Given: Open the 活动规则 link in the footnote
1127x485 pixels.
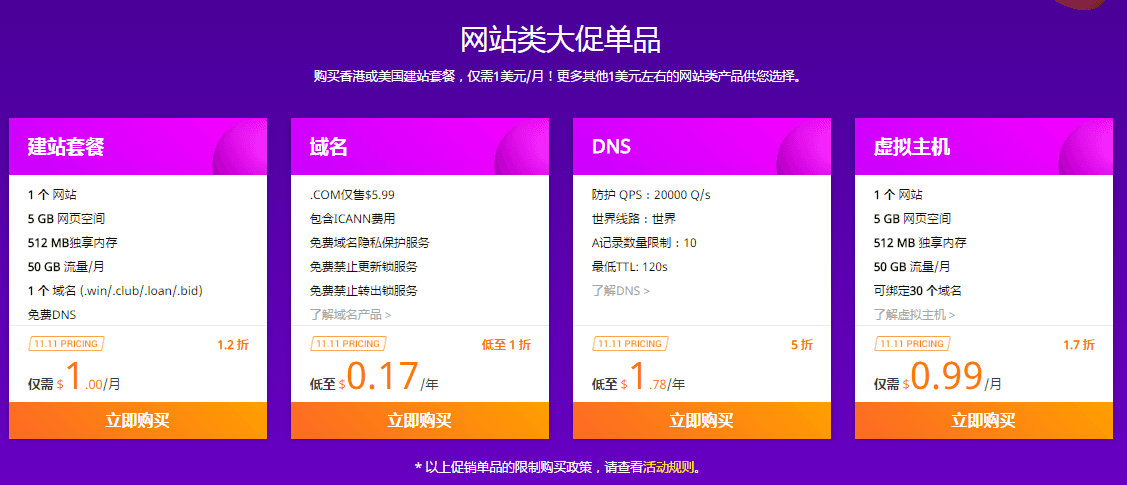Looking at the screenshot, I should 668,467.
